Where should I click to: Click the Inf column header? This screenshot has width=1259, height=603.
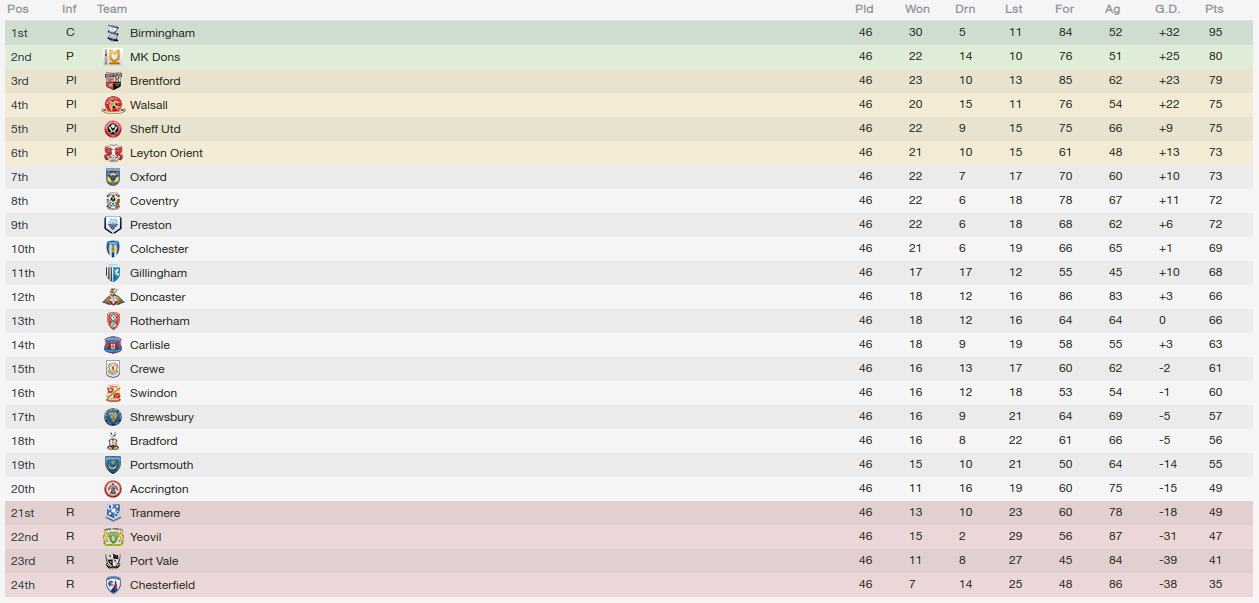[69, 9]
